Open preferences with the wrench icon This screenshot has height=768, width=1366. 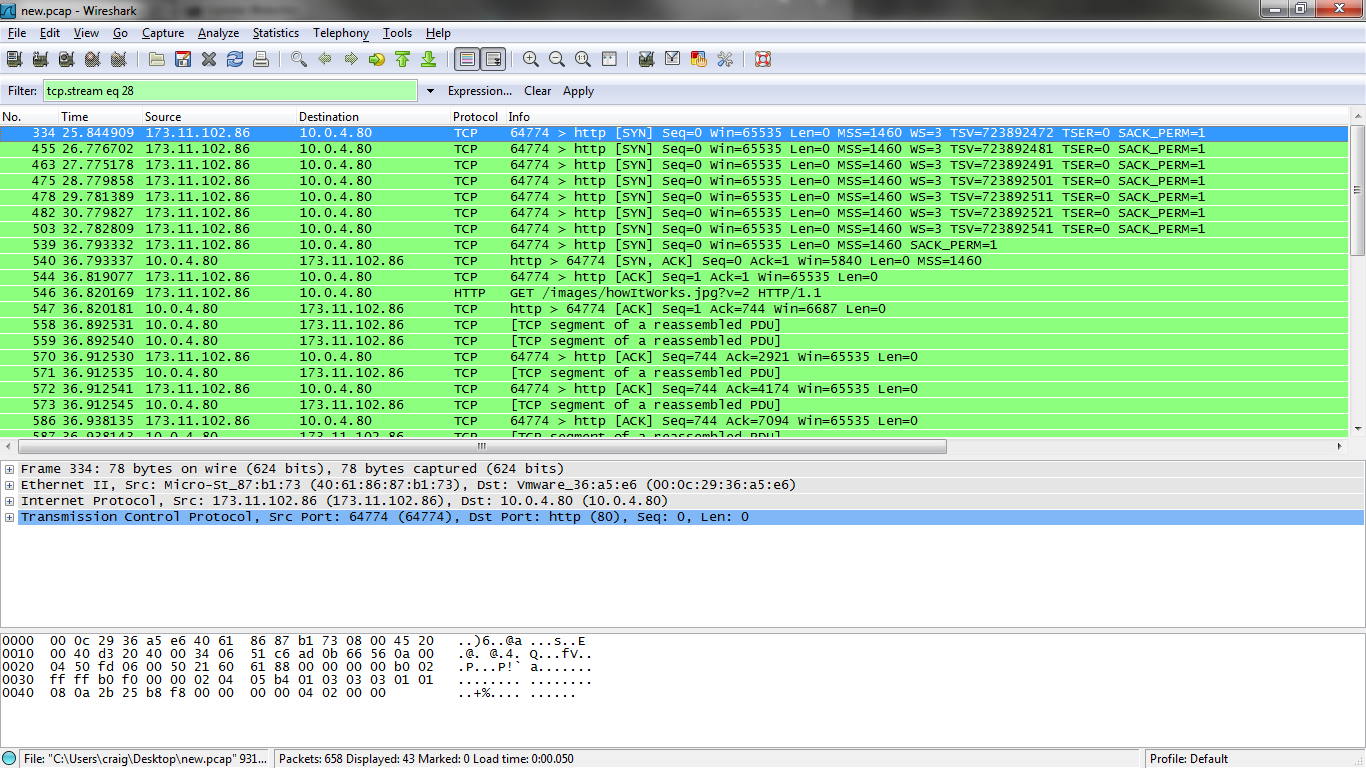pos(725,60)
